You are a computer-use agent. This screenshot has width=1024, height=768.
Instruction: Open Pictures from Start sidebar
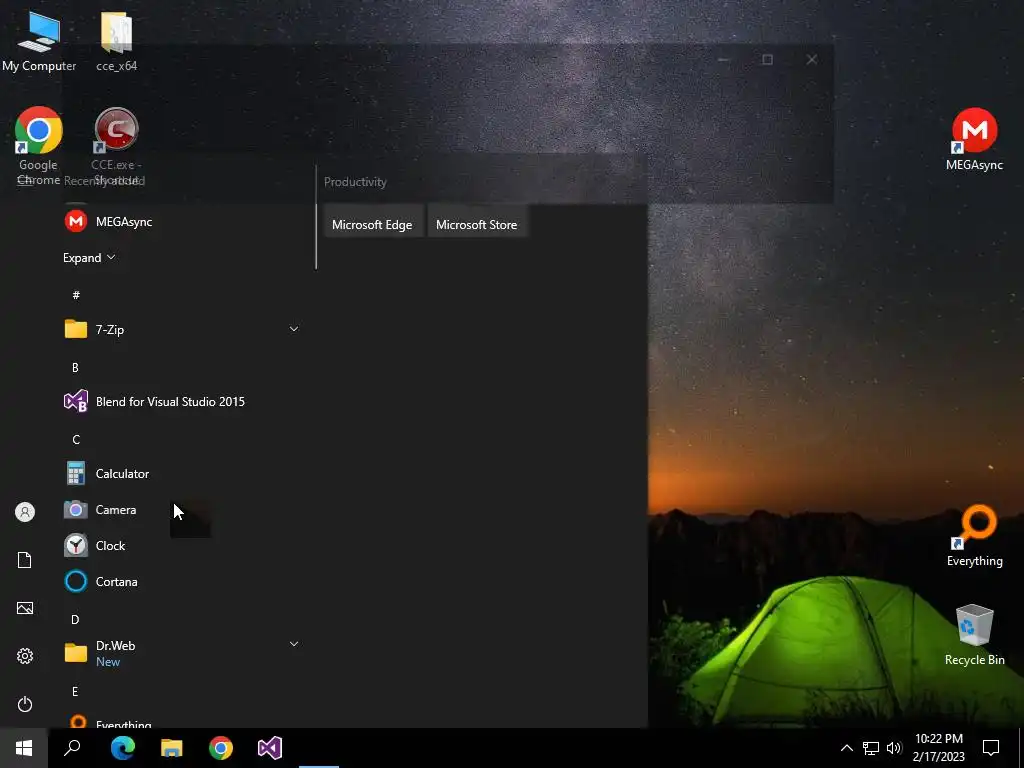pyautogui.click(x=25, y=608)
